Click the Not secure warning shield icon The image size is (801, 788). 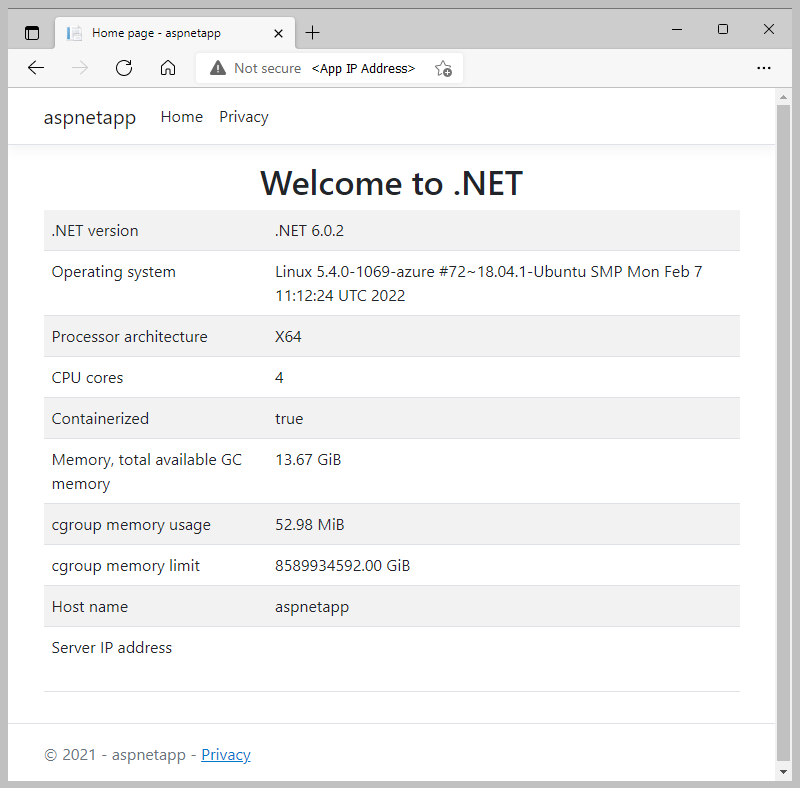point(217,68)
